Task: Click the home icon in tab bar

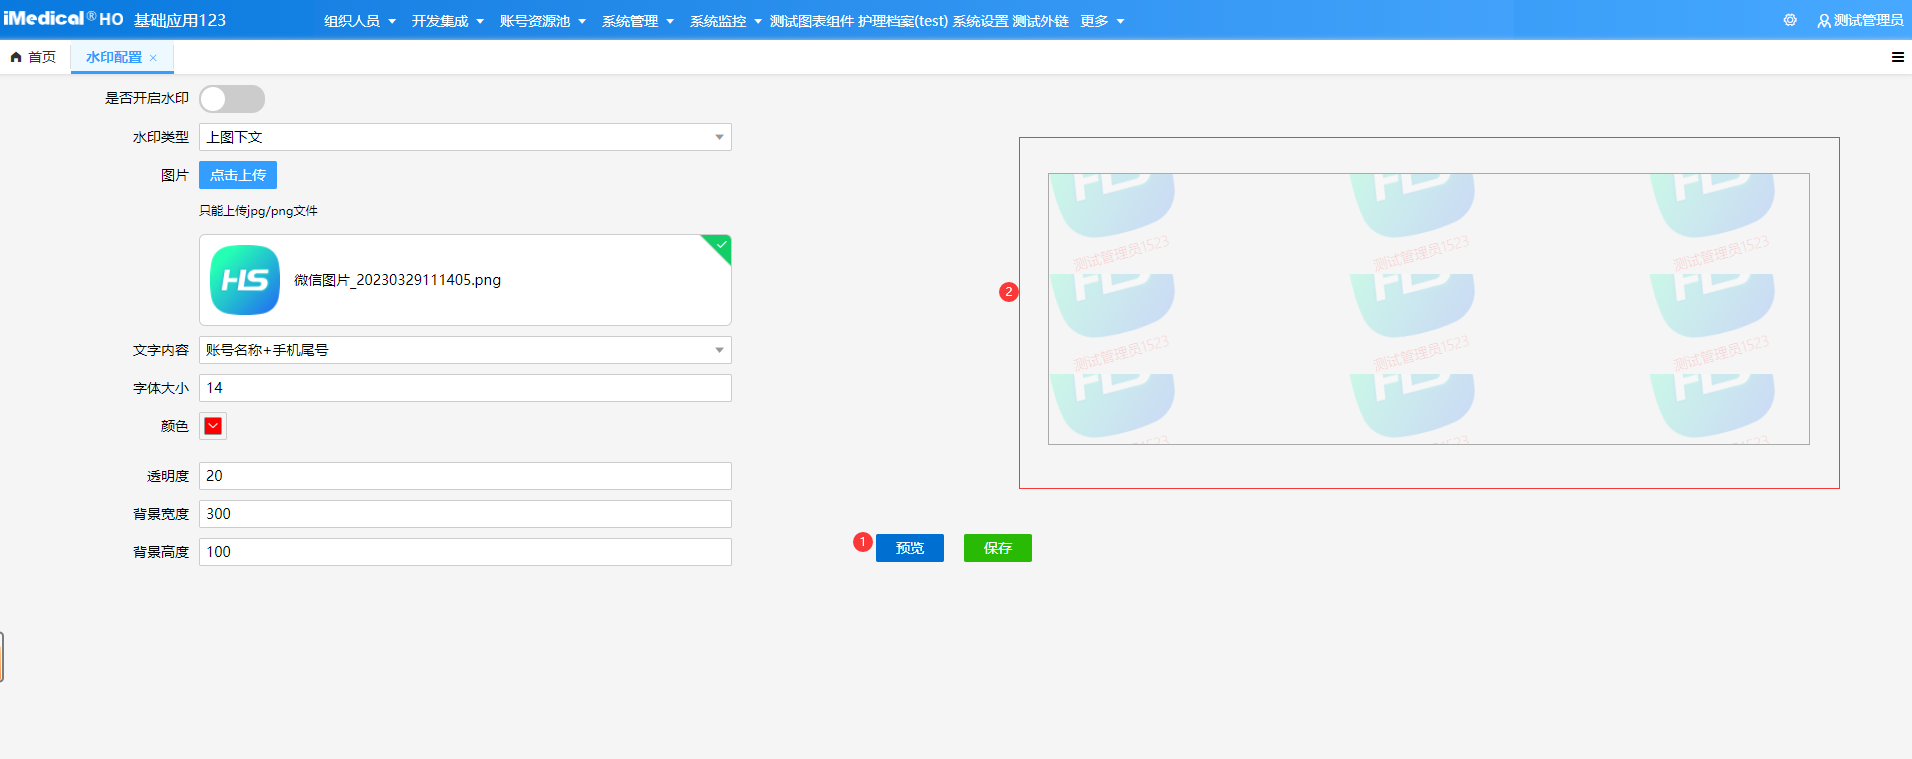Action: tap(16, 57)
